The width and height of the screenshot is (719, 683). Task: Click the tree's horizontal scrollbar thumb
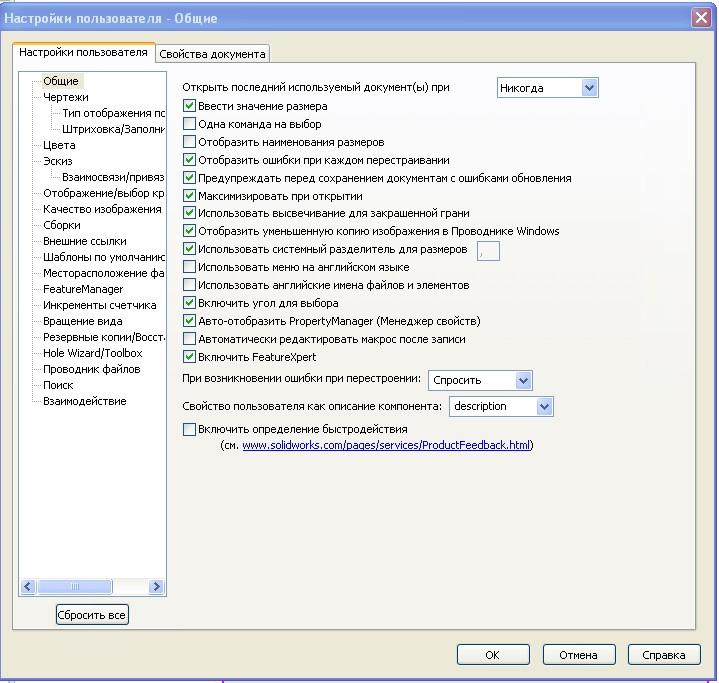(75, 586)
